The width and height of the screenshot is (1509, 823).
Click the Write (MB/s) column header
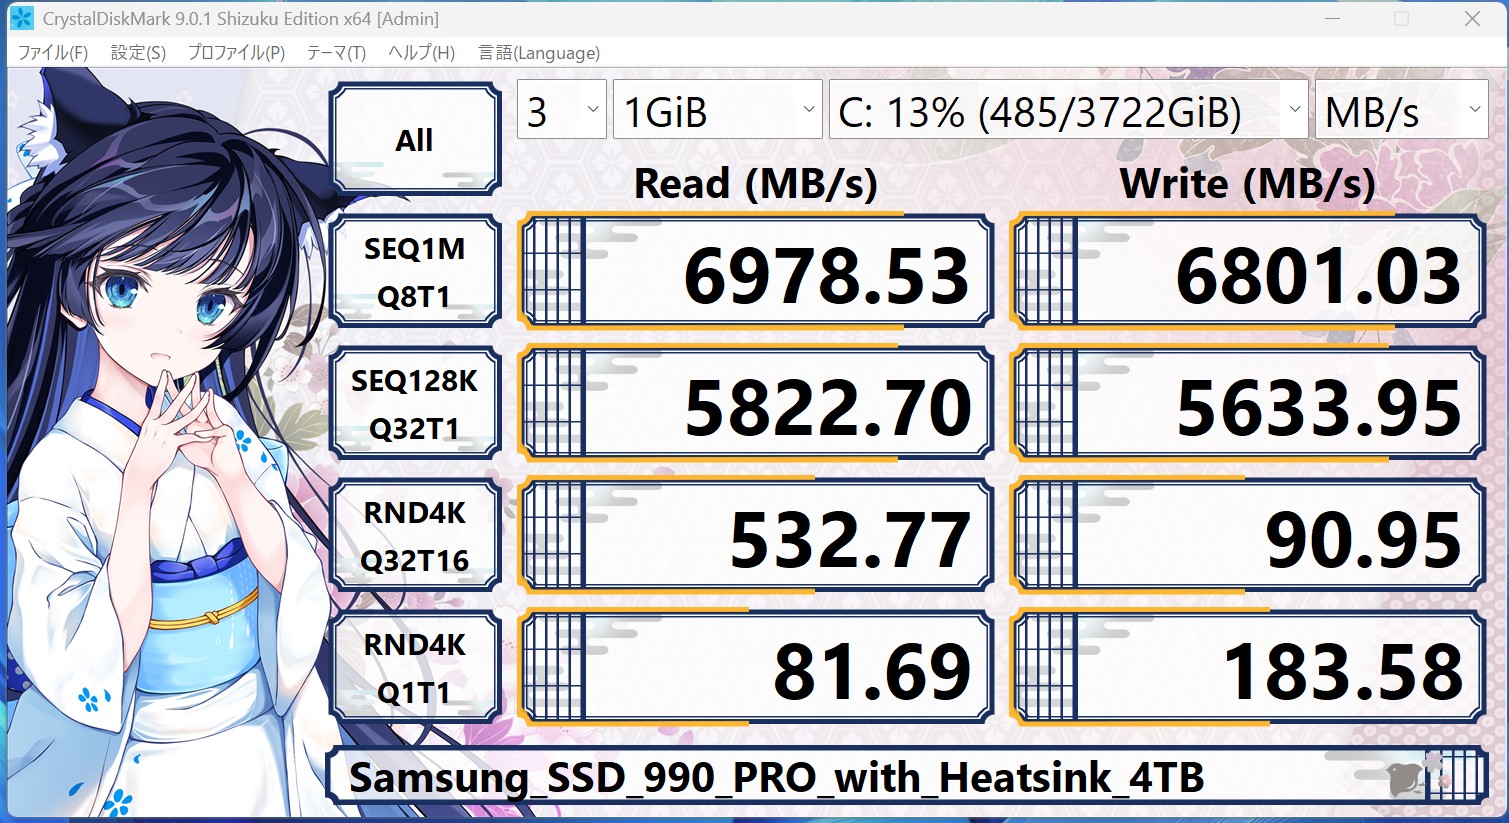point(1248,184)
